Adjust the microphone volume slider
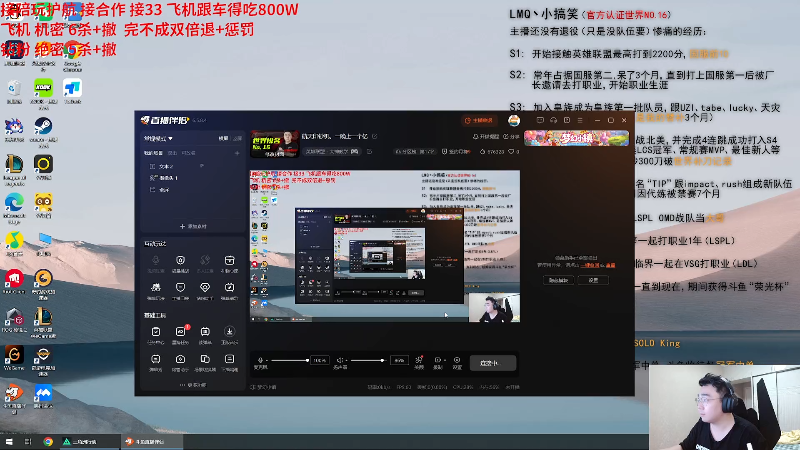 tap(290, 361)
